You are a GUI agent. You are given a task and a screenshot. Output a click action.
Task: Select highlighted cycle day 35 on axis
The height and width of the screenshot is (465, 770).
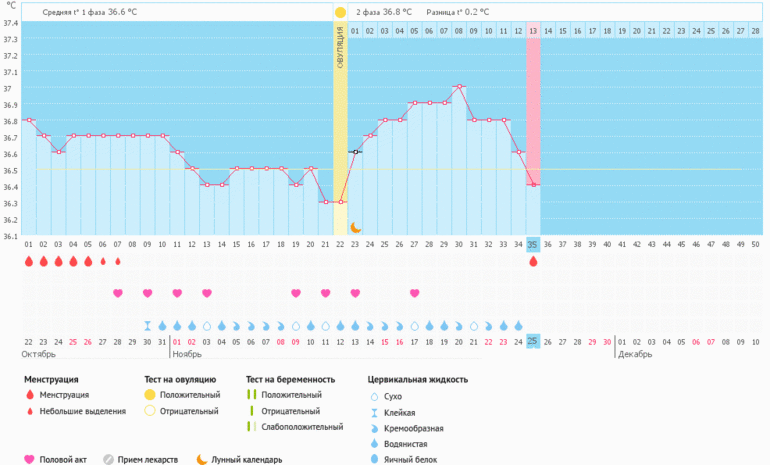click(533, 244)
